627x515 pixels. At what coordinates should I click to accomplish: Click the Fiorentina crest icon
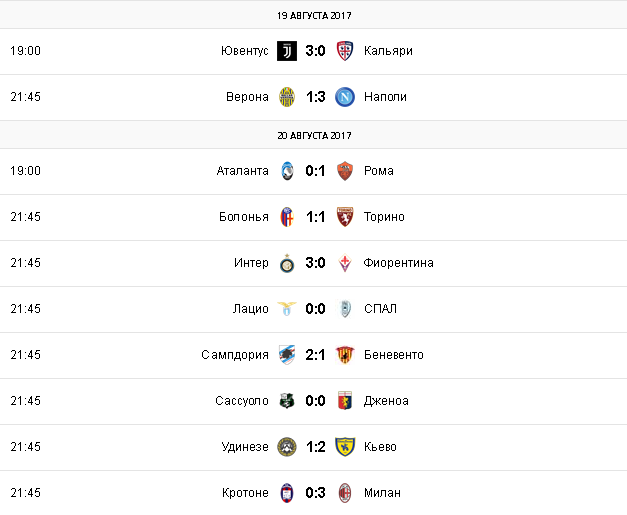pos(345,263)
